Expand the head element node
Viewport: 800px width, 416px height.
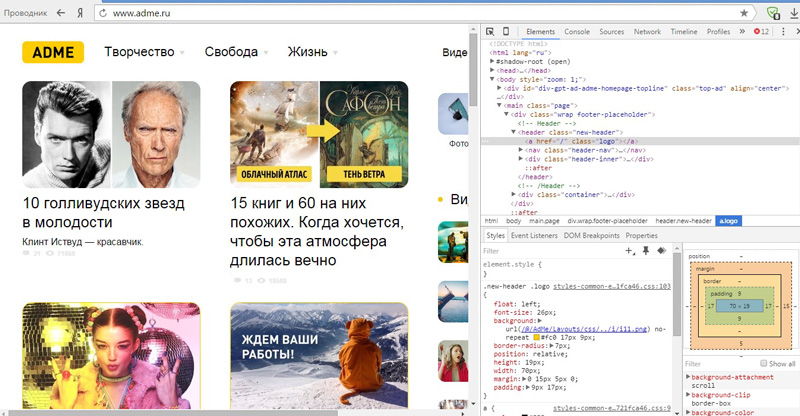(494, 70)
